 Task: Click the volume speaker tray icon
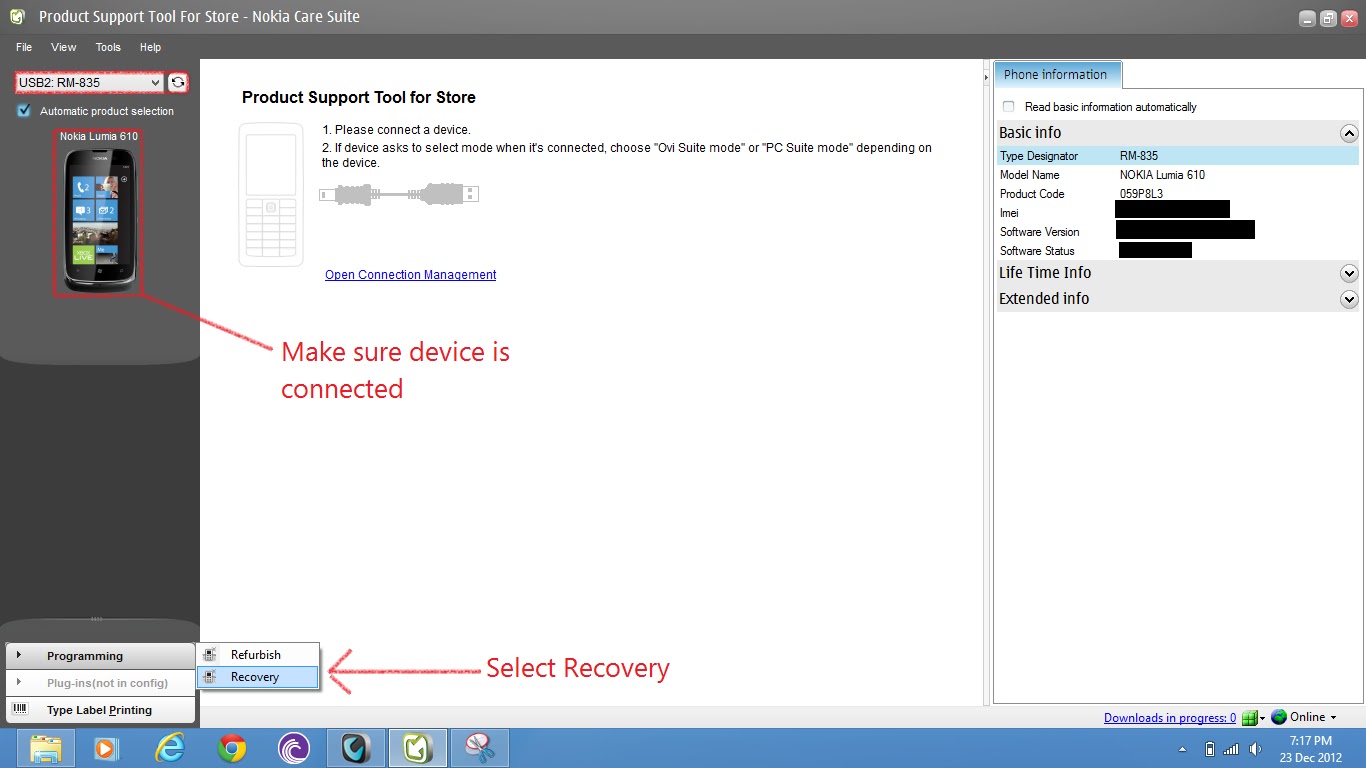coord(1255,749)
